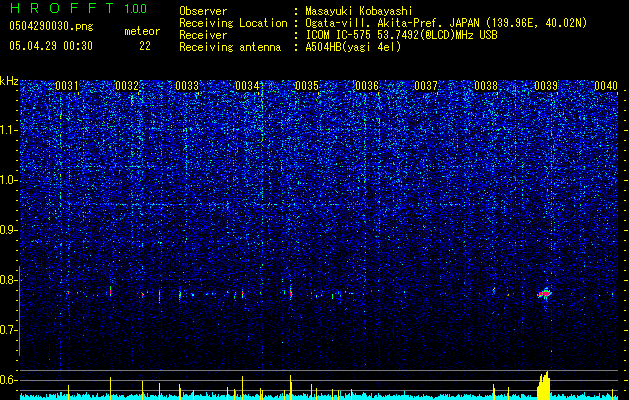Click the 0.6 kHz frequency axis label
This screenshot has width=629, height=400.
click(x=8, y=380)
